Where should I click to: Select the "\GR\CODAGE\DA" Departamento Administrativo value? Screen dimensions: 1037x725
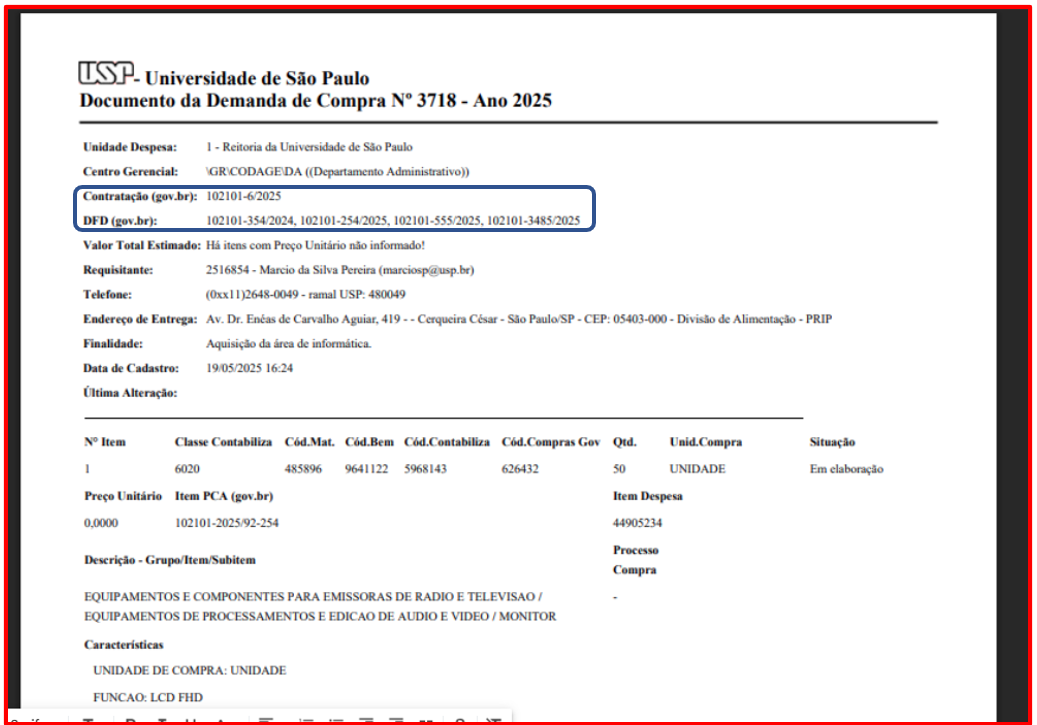[x=337, y=171]
